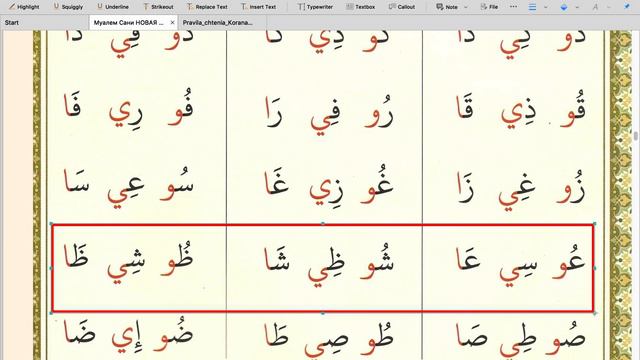Click the font style A icon
The width and height of the screenshot is (640, 360).
[x=595, y=7]
